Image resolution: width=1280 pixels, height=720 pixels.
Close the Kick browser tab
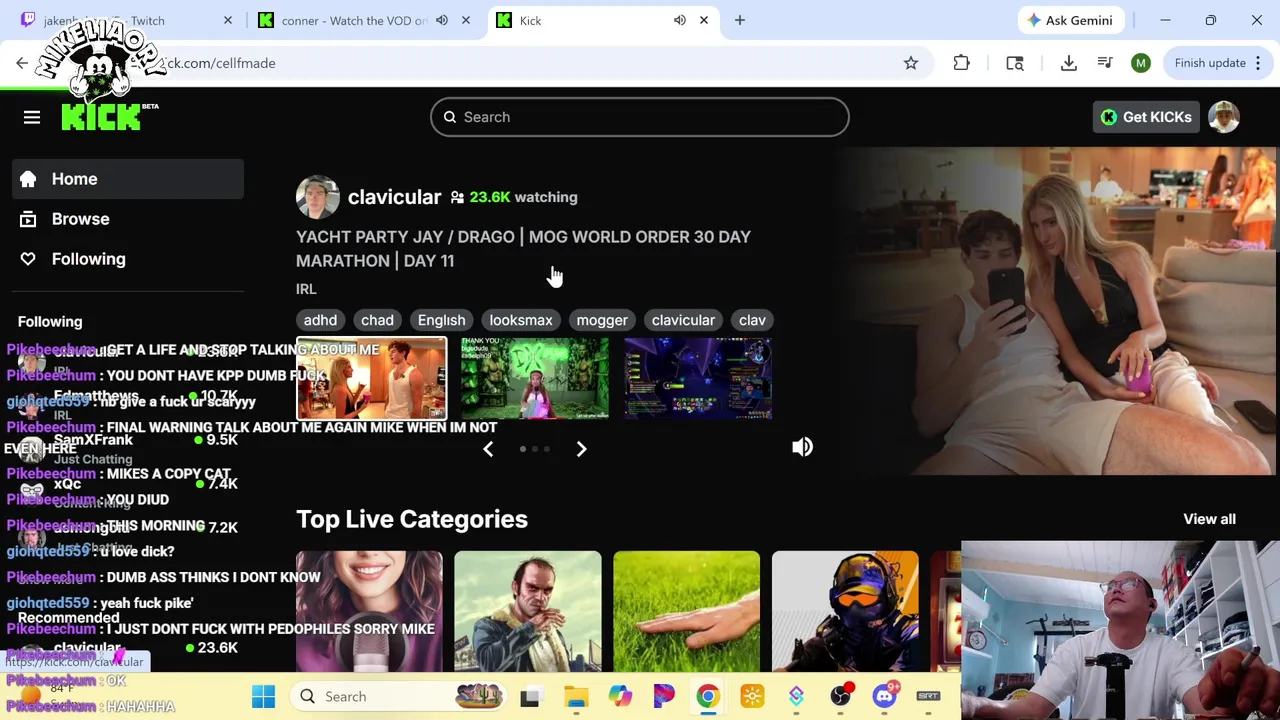704,20
